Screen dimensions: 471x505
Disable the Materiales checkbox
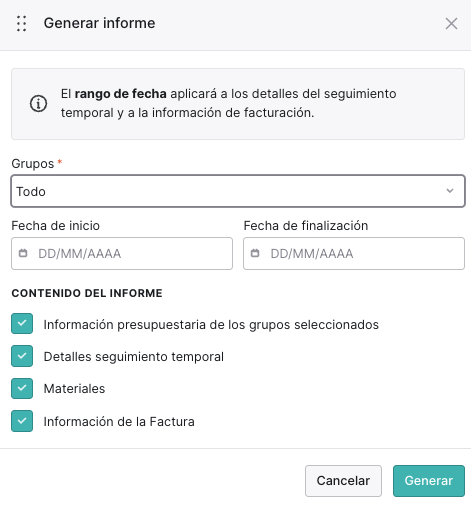pos(22,388)
